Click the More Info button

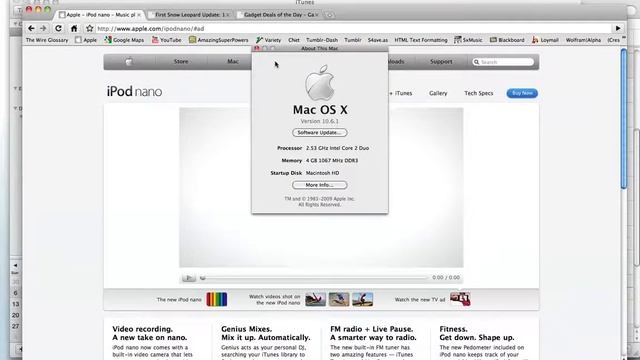coord(320,185)
